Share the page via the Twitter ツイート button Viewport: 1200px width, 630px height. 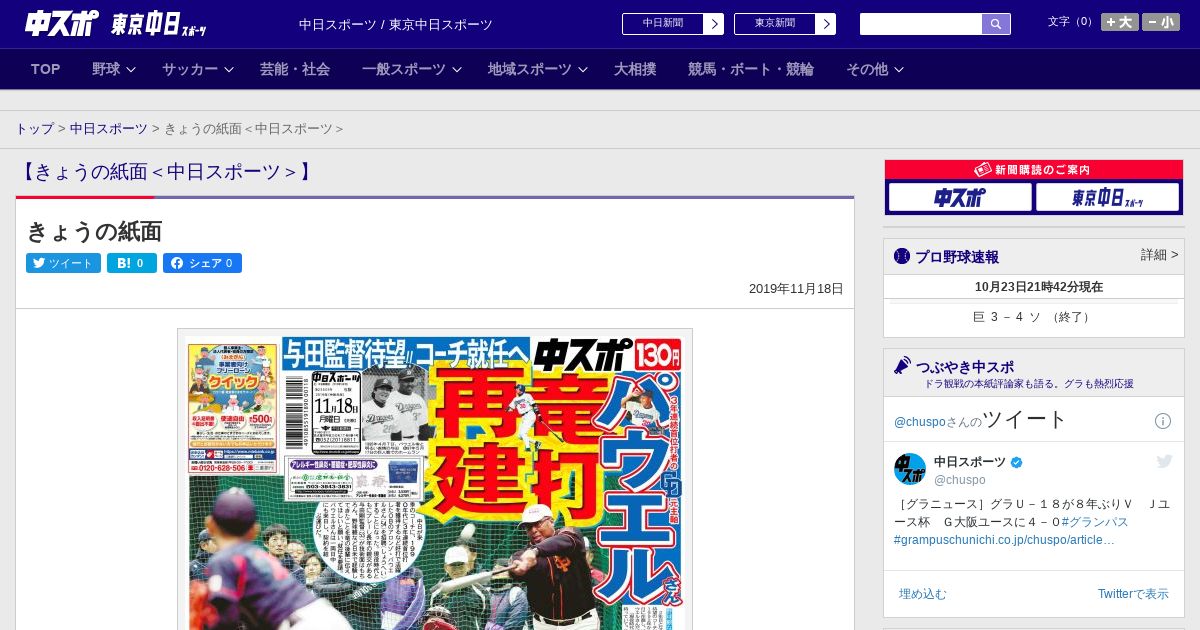pyautogui.click(x=63, y=263)
